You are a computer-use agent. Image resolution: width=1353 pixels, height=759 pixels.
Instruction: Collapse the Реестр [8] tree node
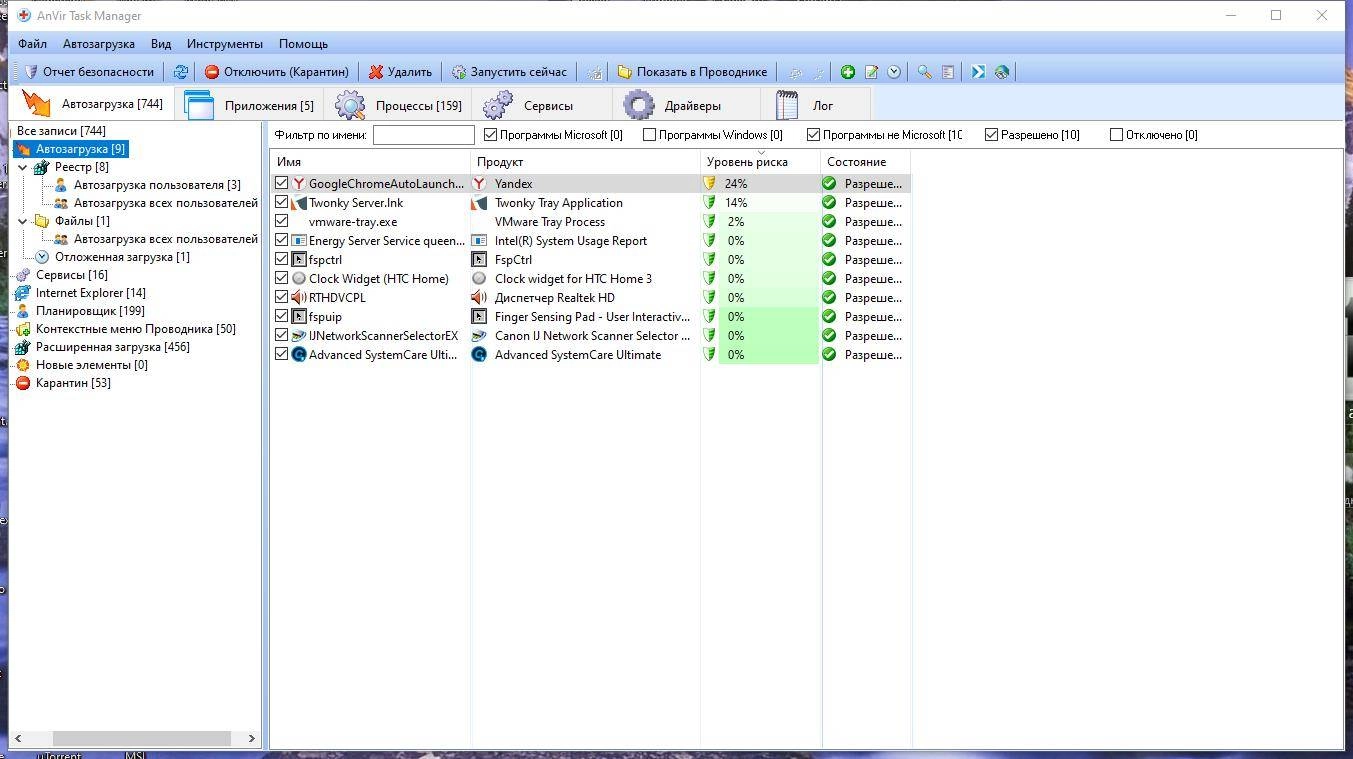(x=23, y=167)
